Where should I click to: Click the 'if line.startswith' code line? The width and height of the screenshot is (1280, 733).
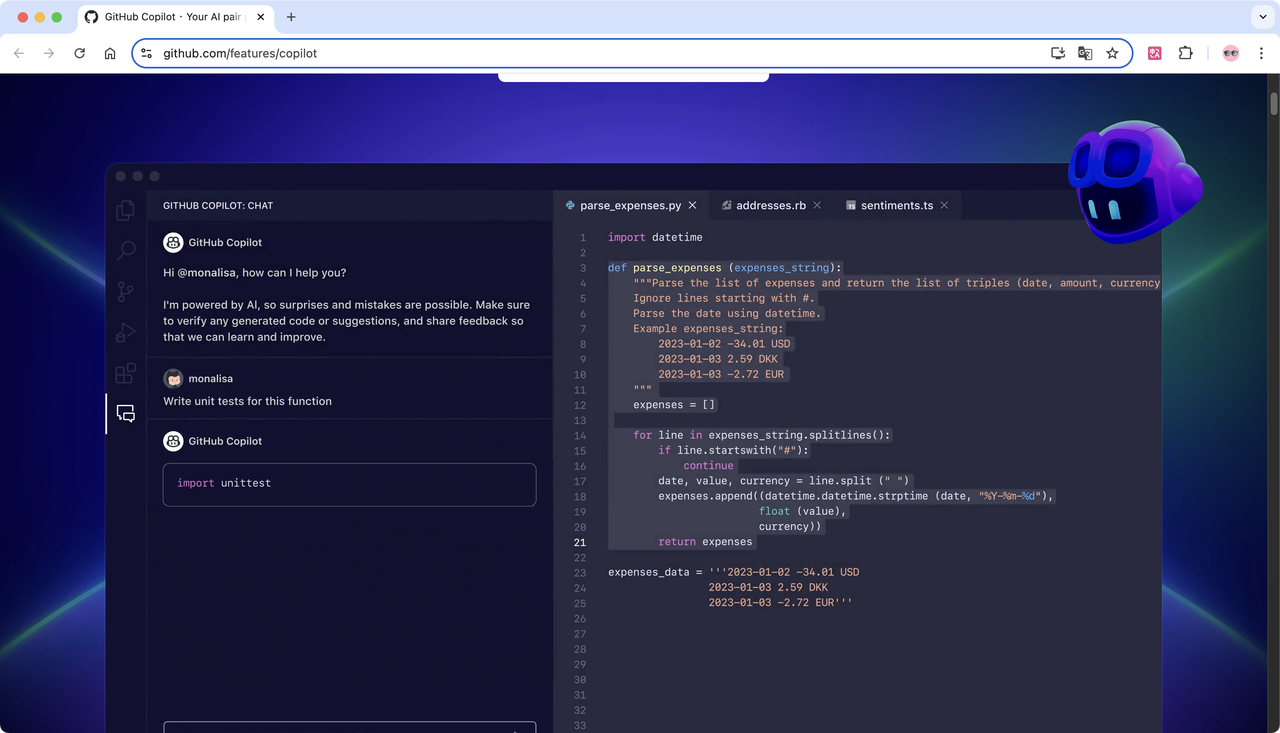pyautogui.click(x=734, y=450)
